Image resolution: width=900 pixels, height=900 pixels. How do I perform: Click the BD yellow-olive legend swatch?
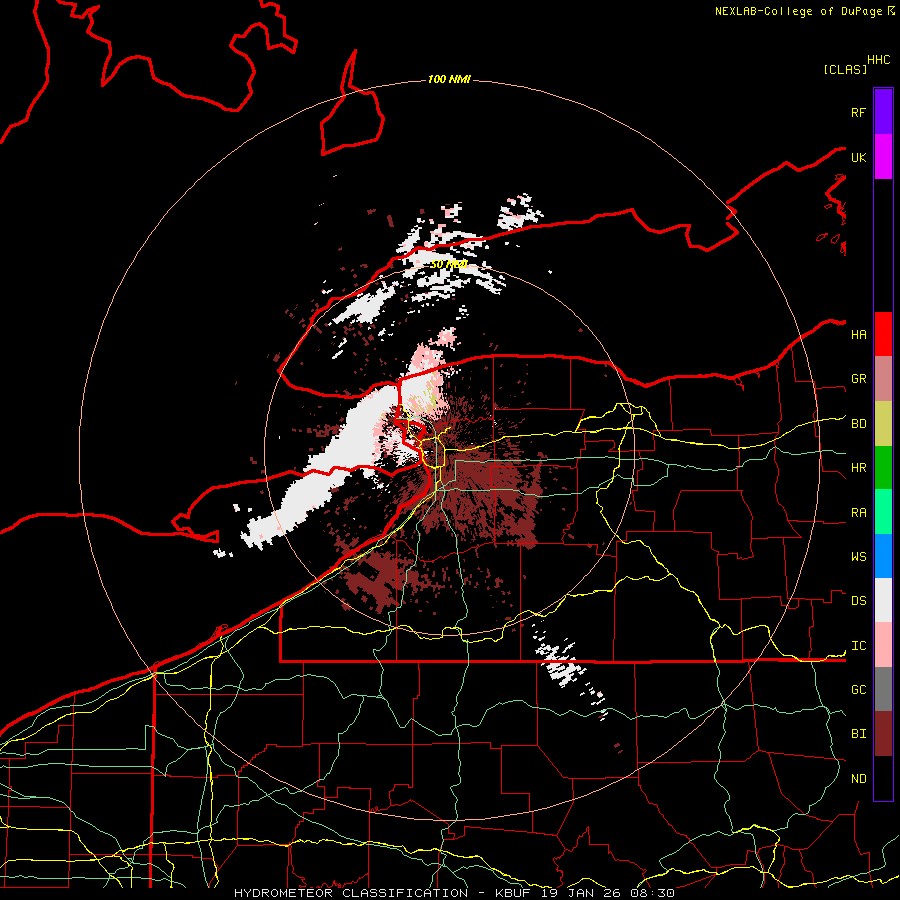tap(883, 424)
